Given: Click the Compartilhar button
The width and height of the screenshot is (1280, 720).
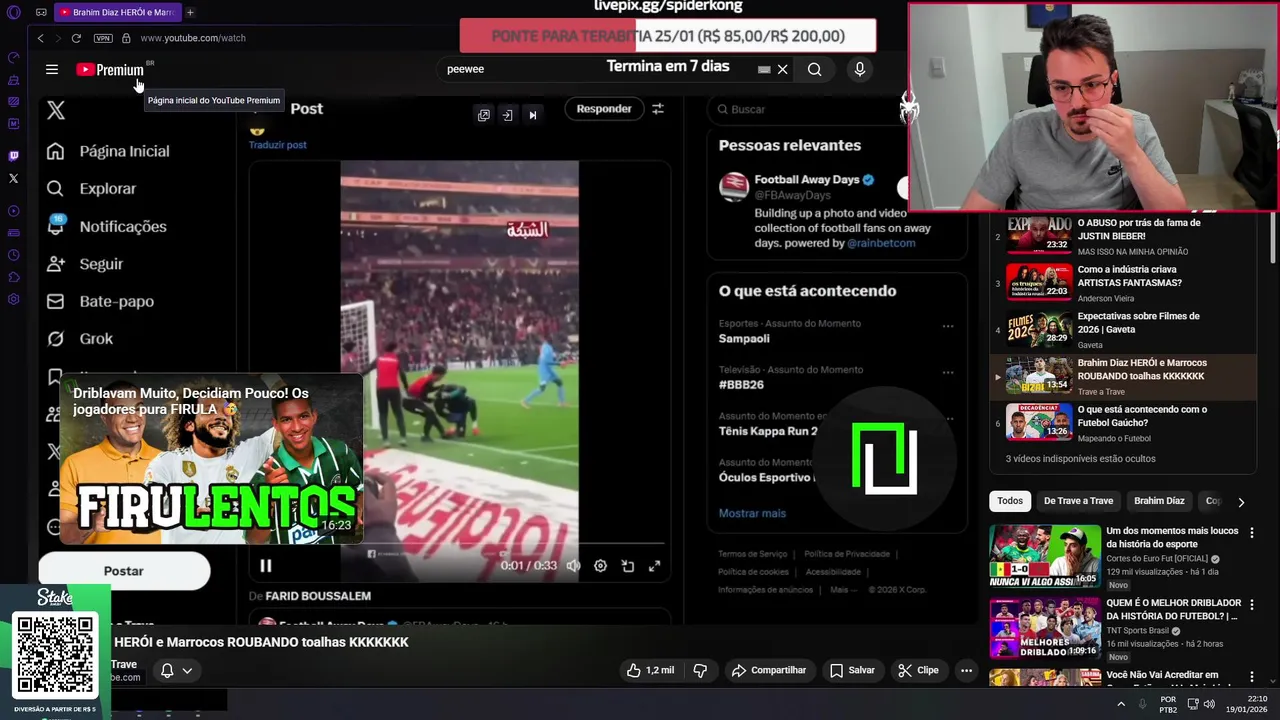Looking at the screenshot, I should (x=768, y=670).
